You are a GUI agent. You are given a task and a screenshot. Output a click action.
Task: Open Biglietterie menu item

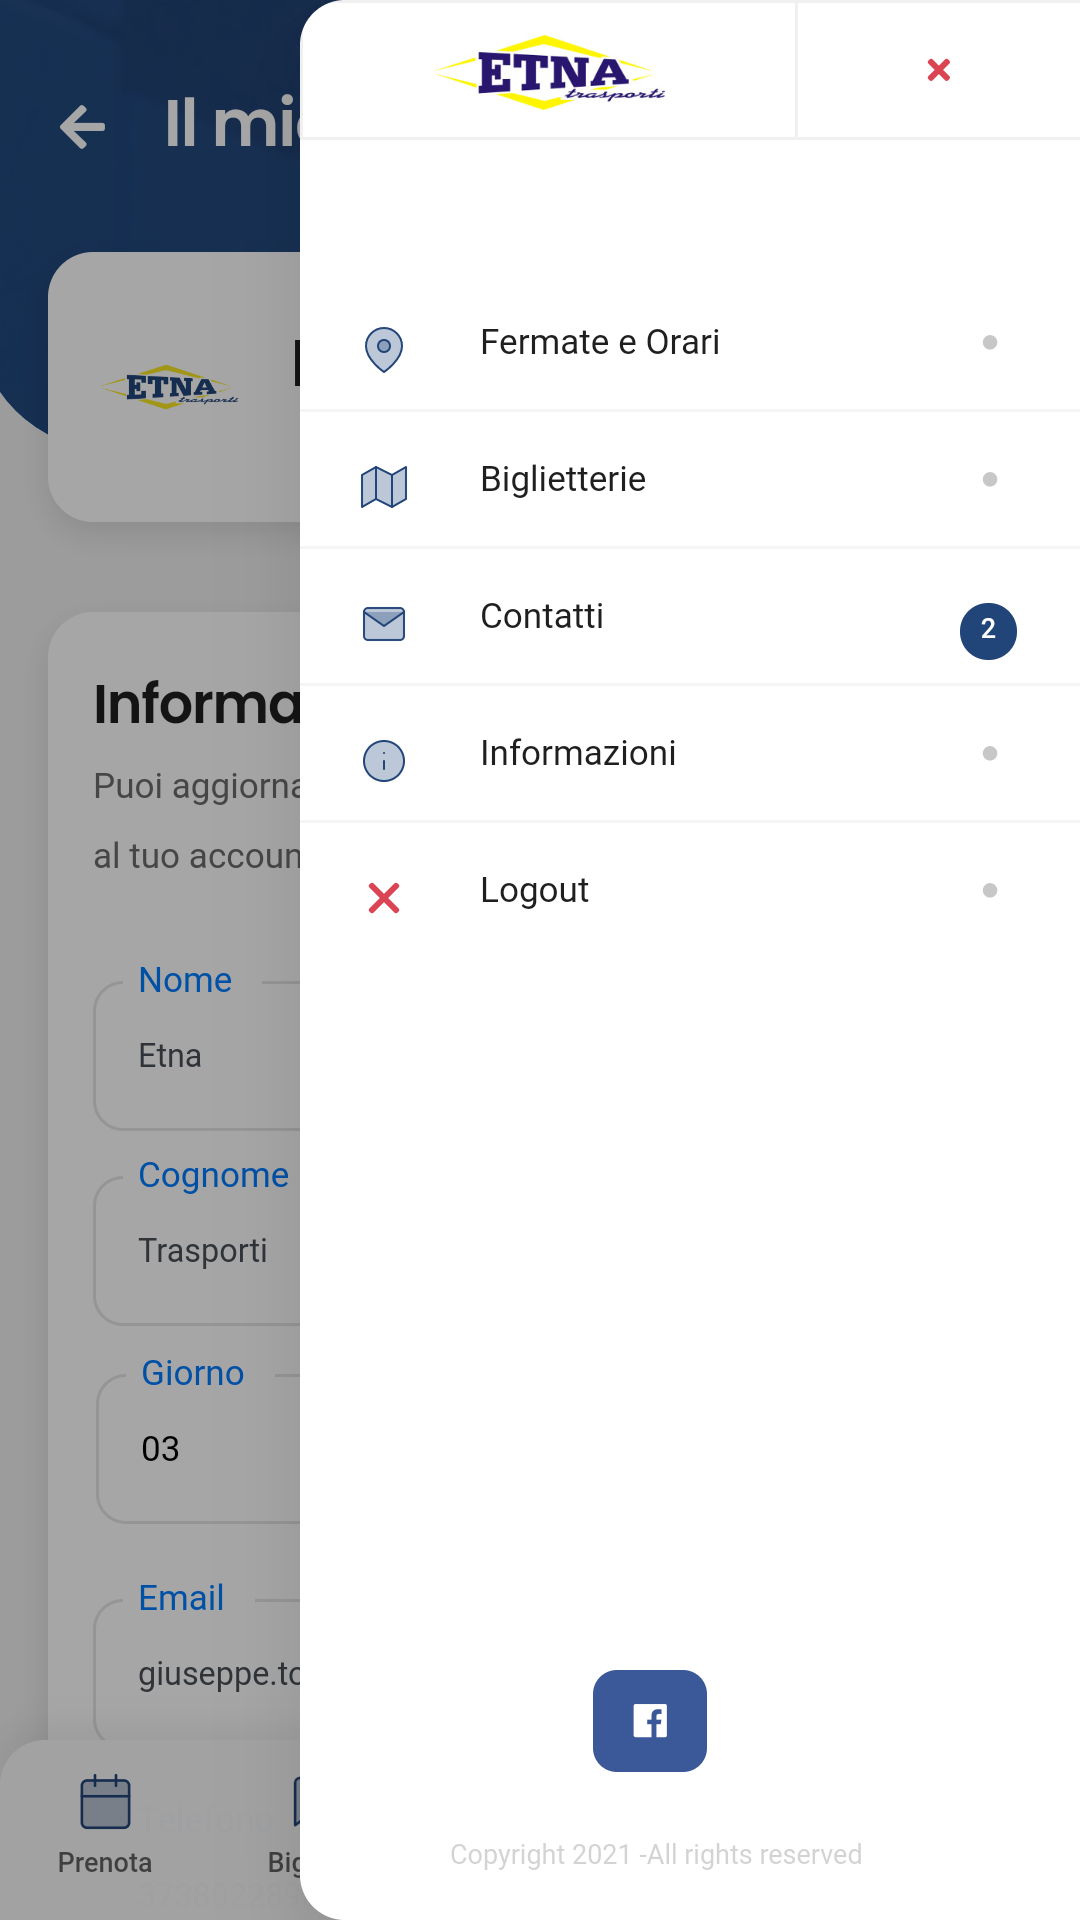tap(563, 480)
